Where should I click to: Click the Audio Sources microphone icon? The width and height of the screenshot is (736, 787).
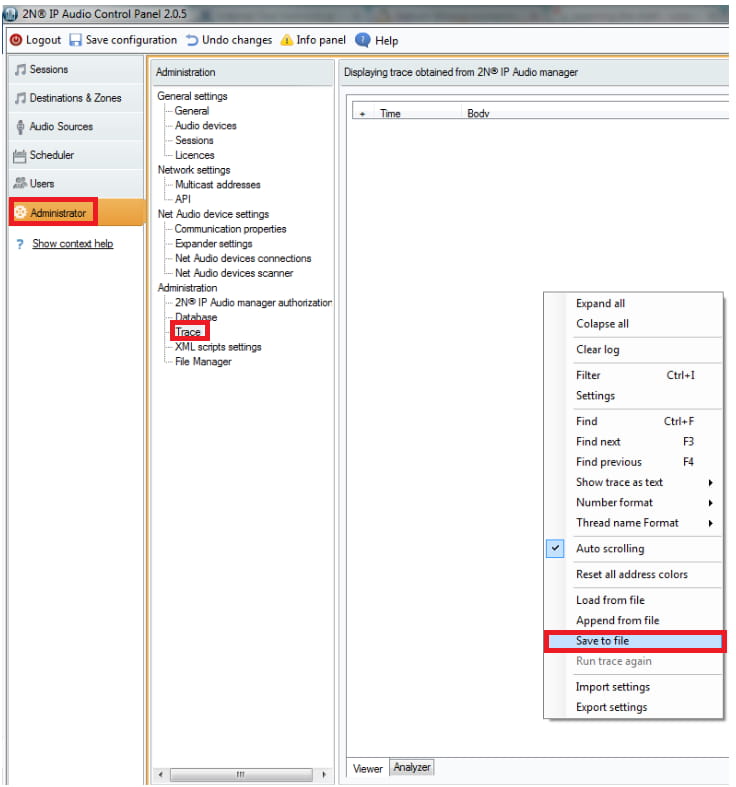(20, 126)
